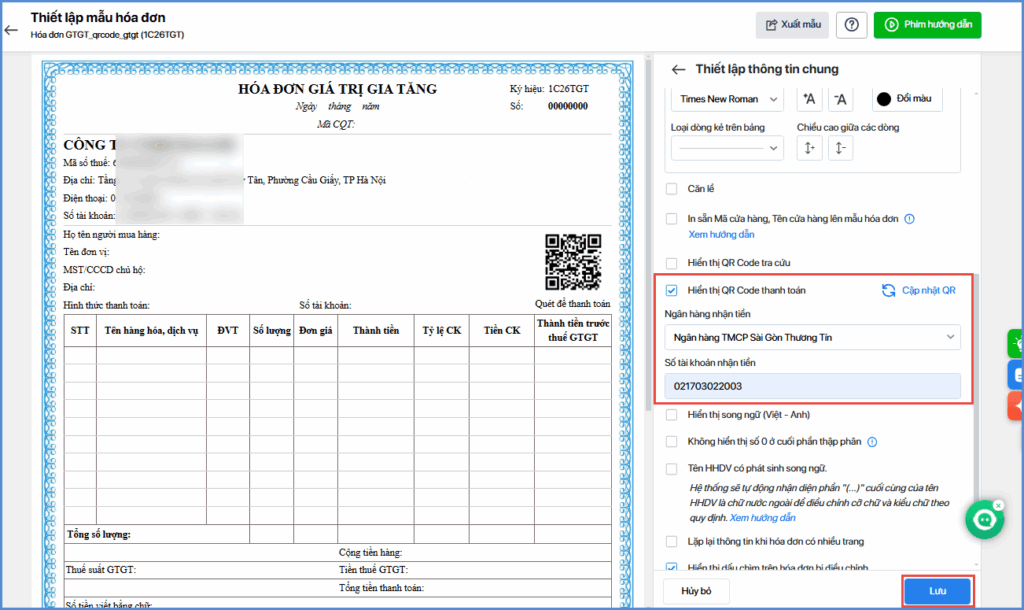Click the info icon beside 'In sẵn Mã cửa hàng'

910,219
